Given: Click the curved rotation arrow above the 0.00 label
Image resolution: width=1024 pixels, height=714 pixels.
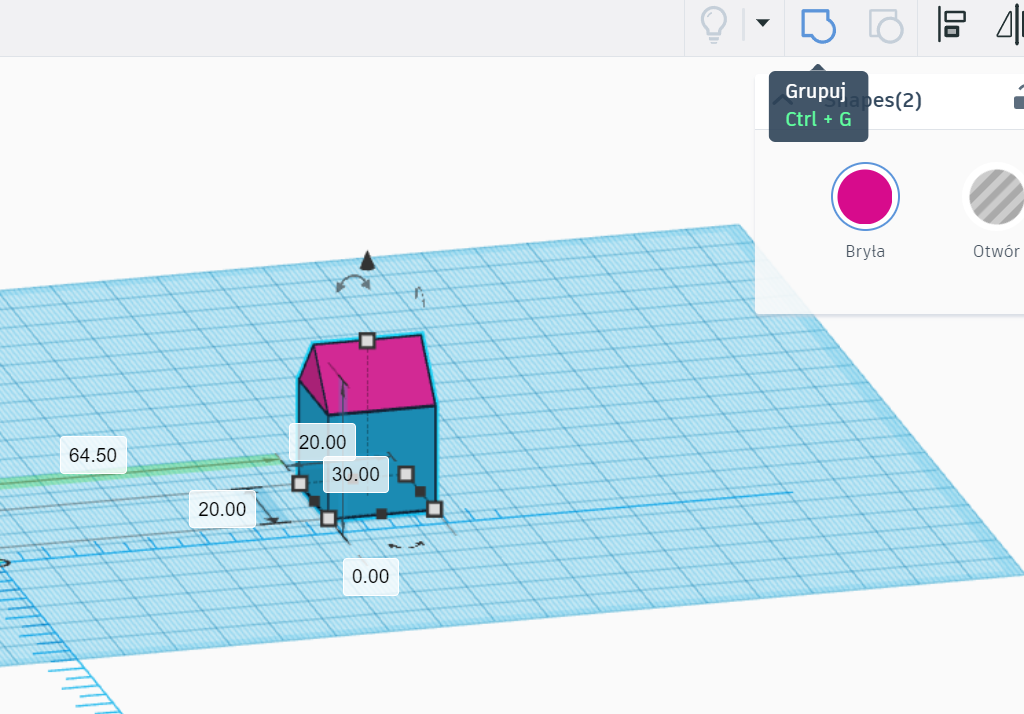Looking at the screenshot, I should [406, 545].
